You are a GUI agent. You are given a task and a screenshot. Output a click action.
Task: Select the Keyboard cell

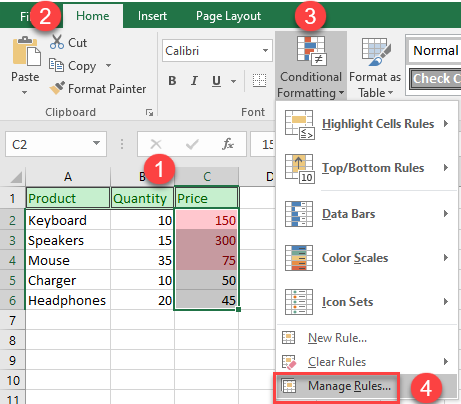click(68, 220)
